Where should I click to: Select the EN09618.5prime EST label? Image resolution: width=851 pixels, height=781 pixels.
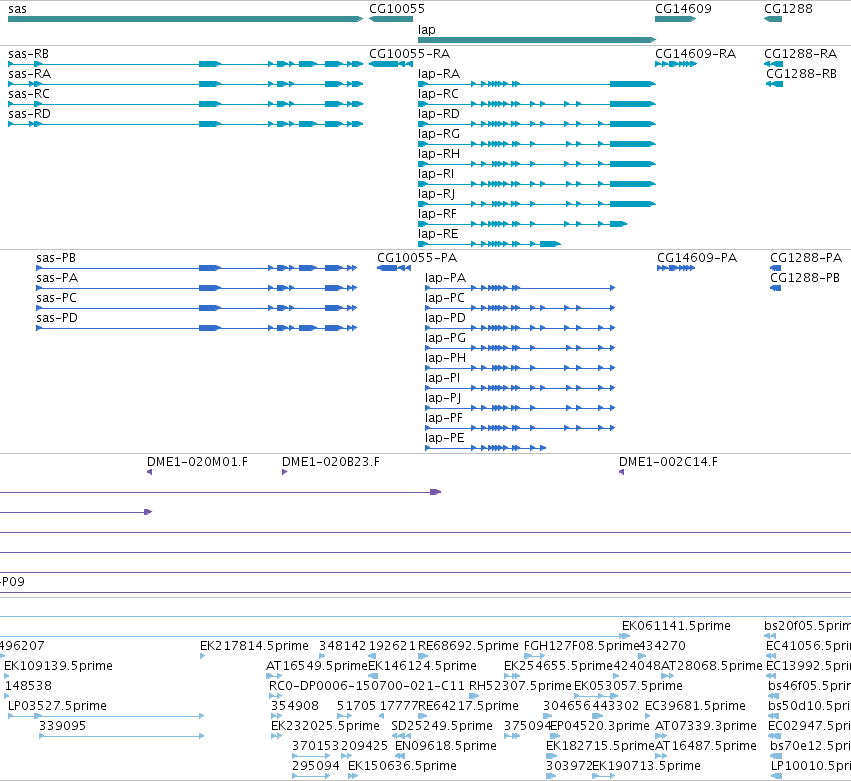[x=446, y=746]
